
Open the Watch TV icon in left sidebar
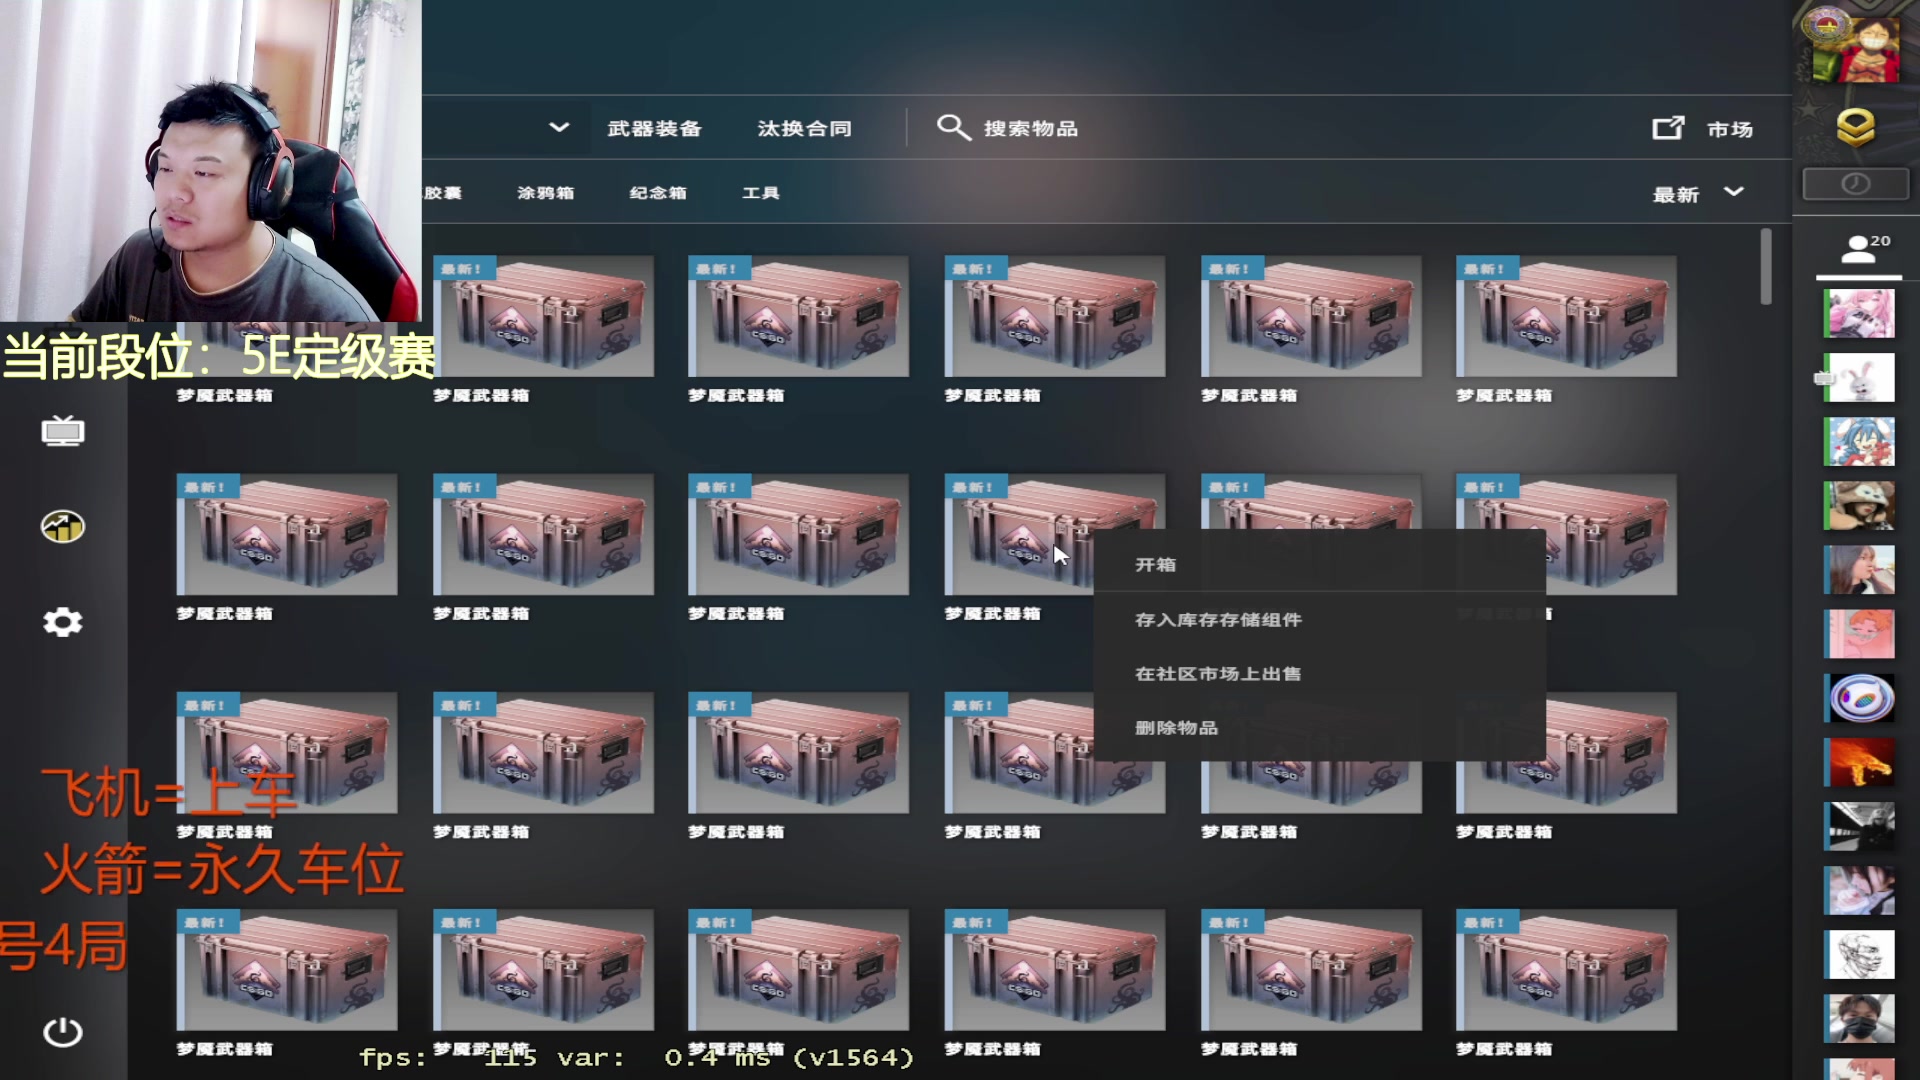tap(62, 431)
